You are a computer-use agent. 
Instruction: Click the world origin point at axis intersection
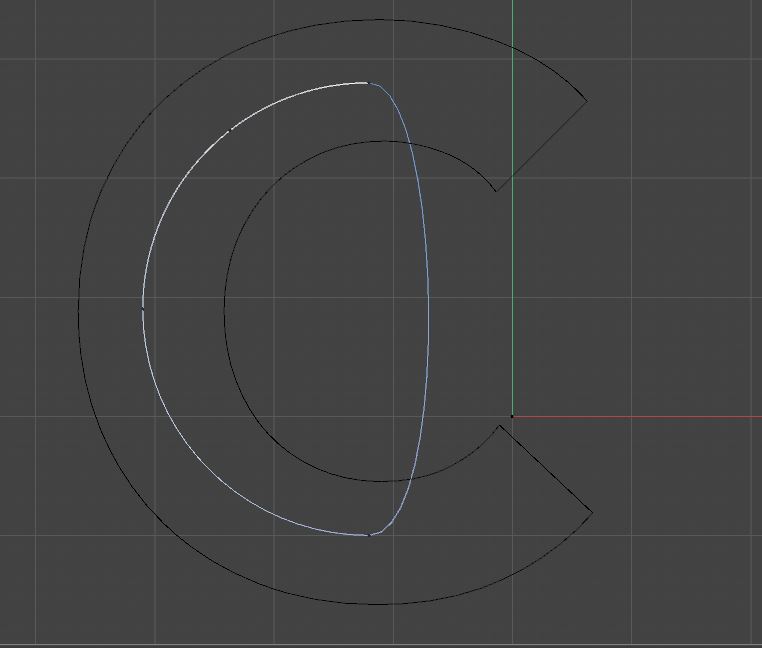(x=512, y=417)
